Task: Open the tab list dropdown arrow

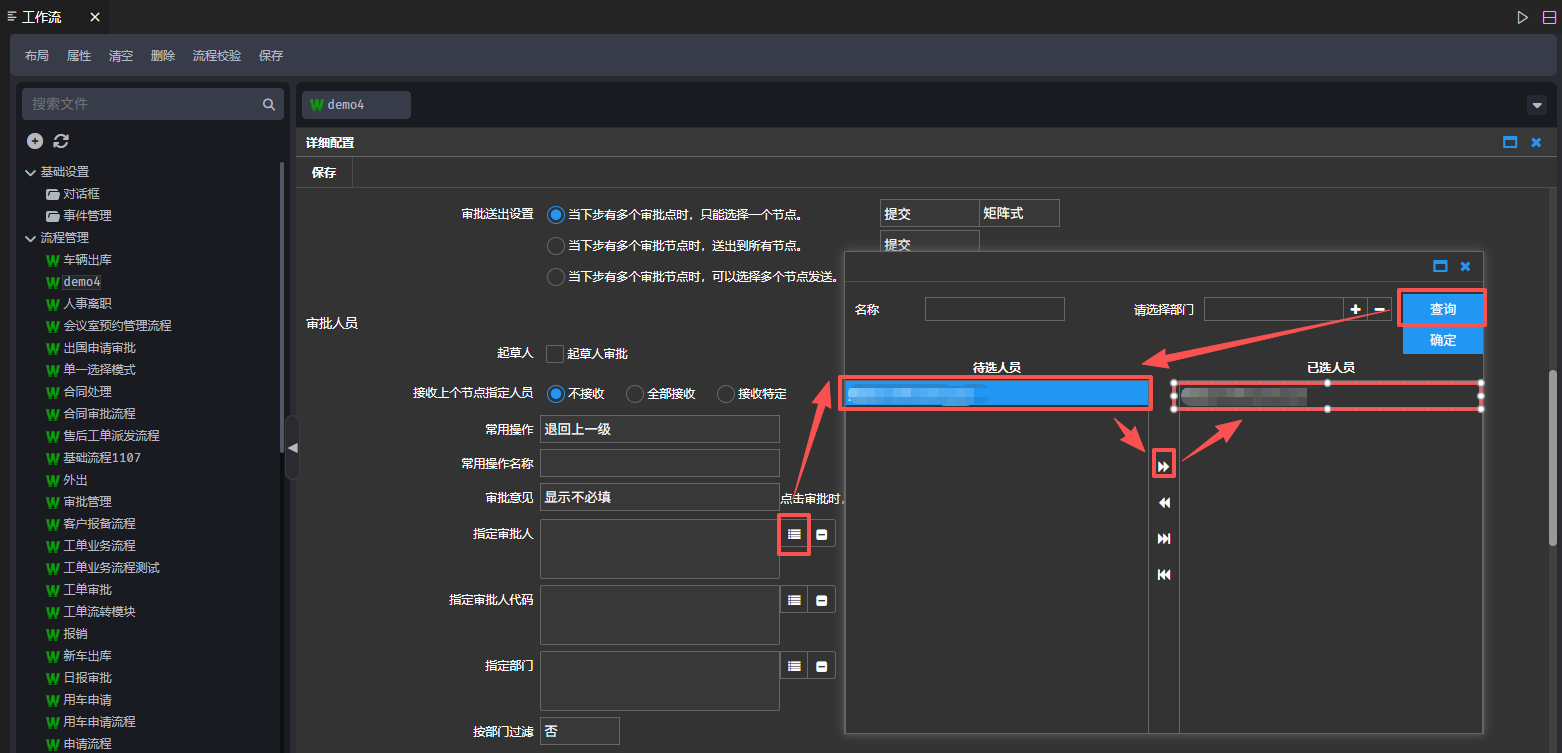Action: (x=1537, y=105)
